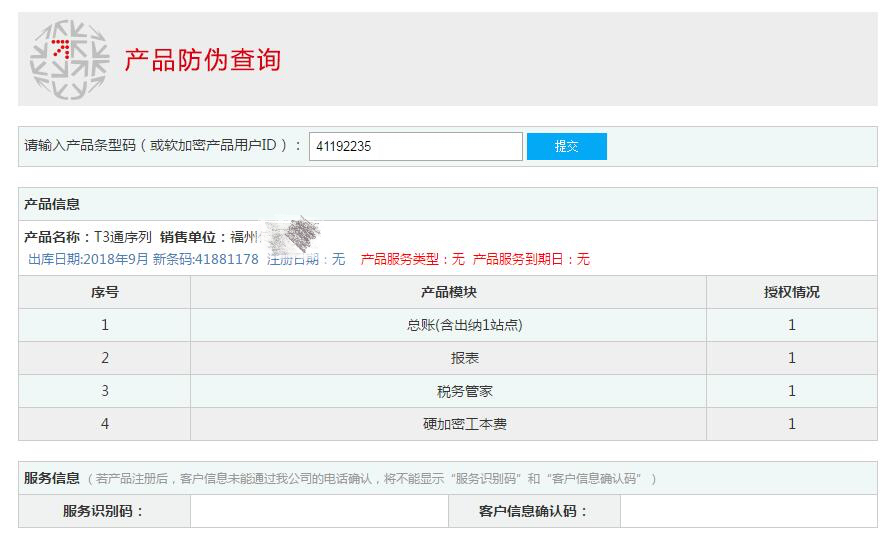Focus the product barcode input field
Screen dimensions: 896x556
[415, 146]
